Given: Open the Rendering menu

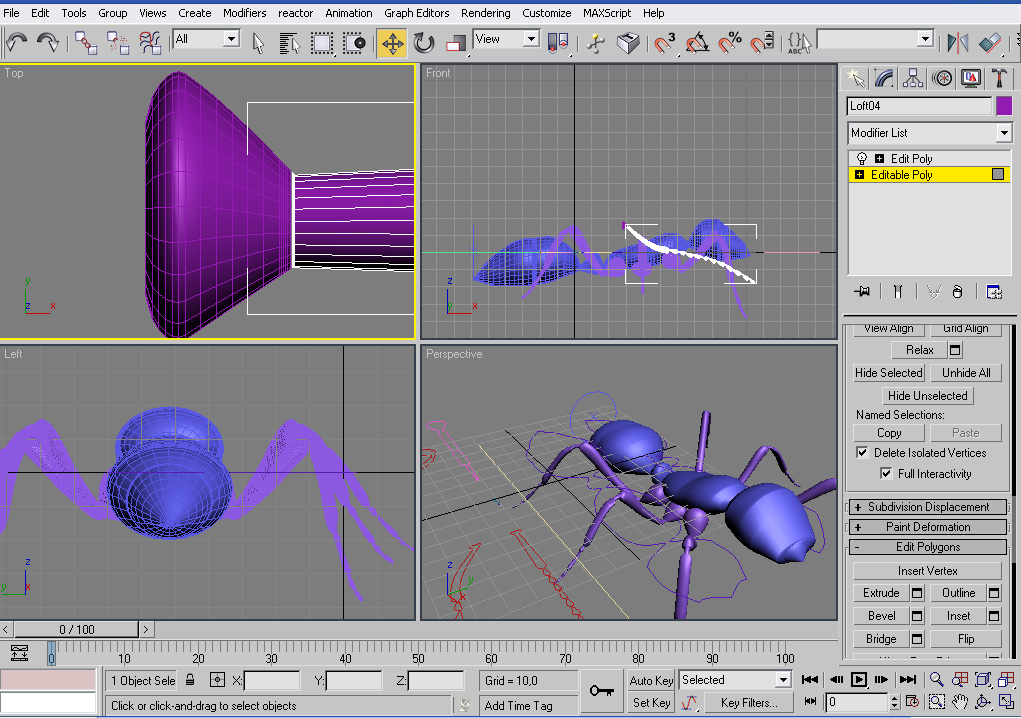Looking at the screenshot, I should coord(485,13).
